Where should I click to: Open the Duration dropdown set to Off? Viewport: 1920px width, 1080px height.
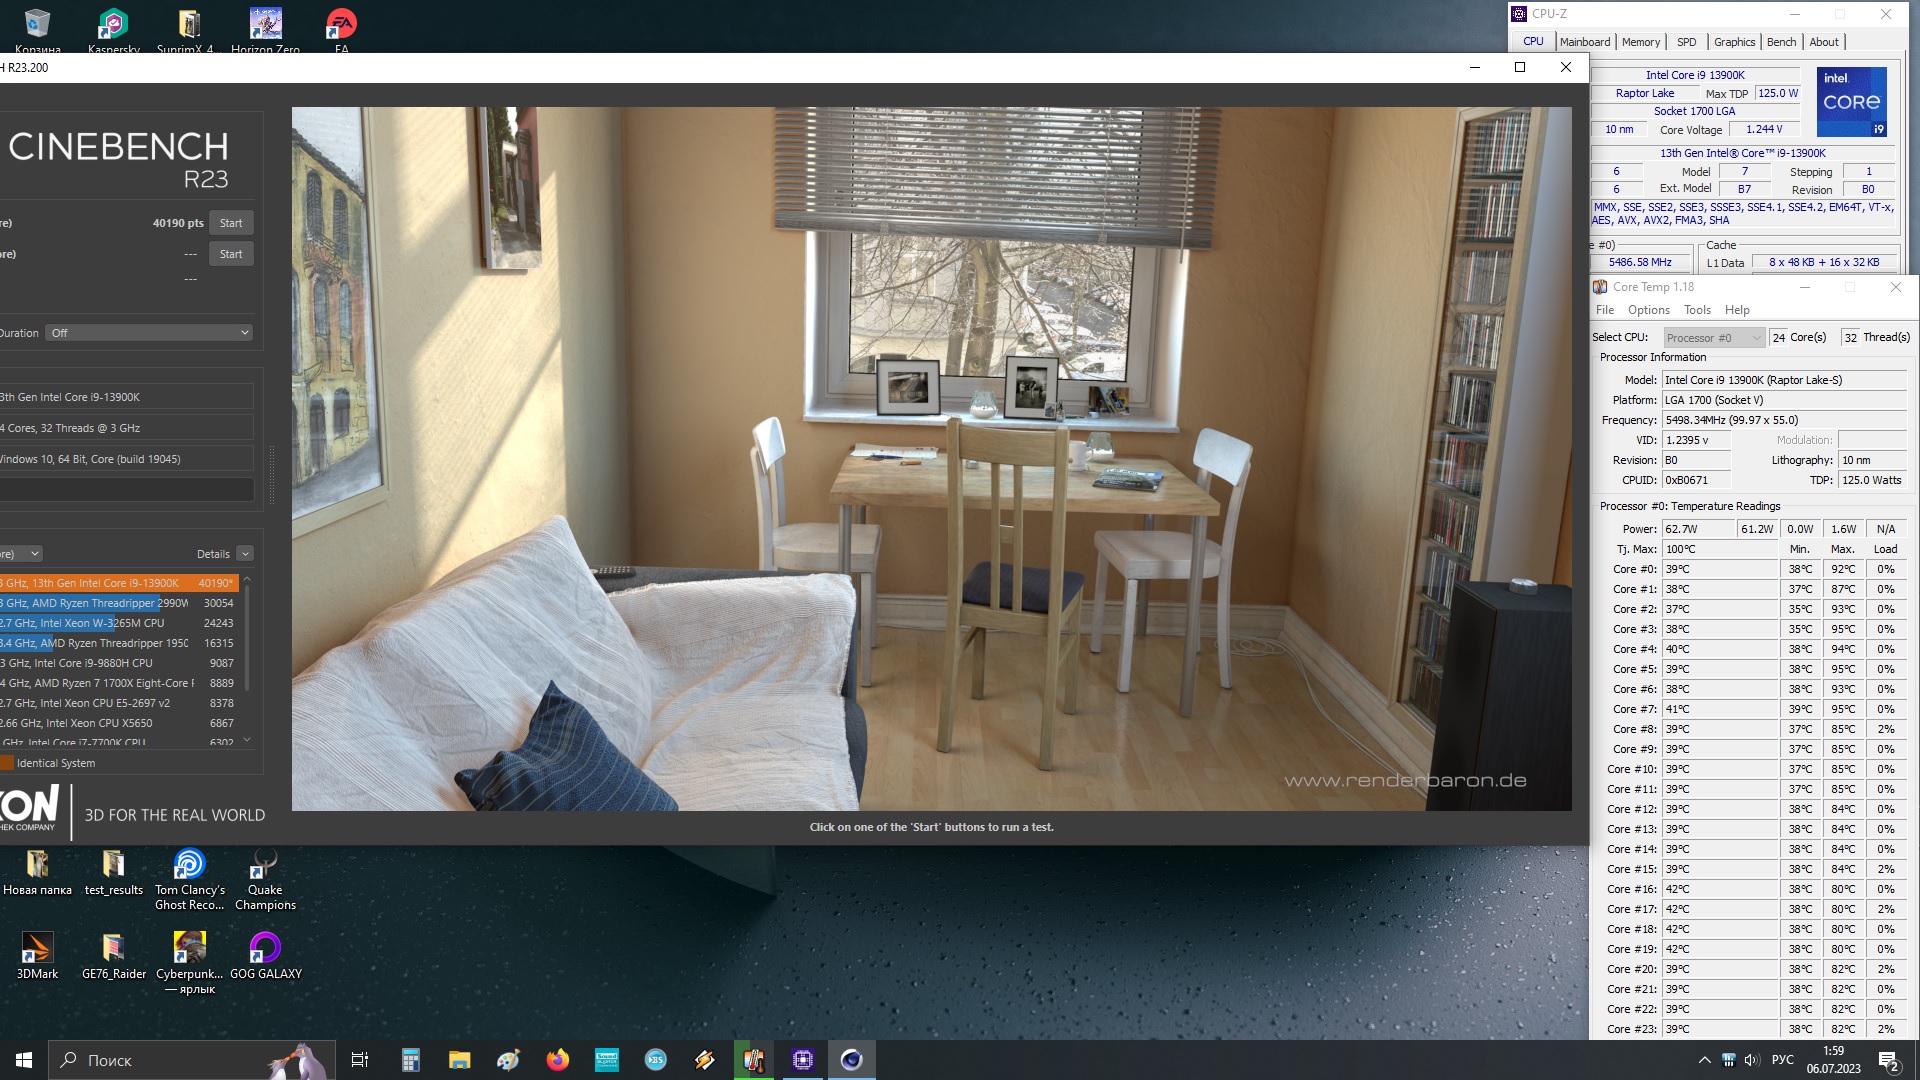pyautogui.click(x=149, y=333)
